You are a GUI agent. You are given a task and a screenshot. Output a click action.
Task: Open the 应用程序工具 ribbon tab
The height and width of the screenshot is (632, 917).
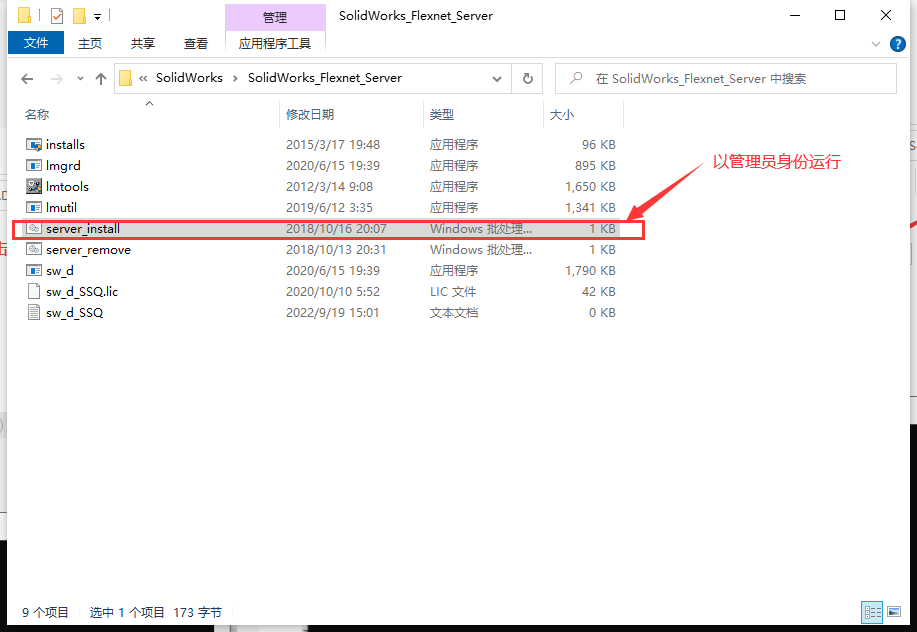click(275, 43)
